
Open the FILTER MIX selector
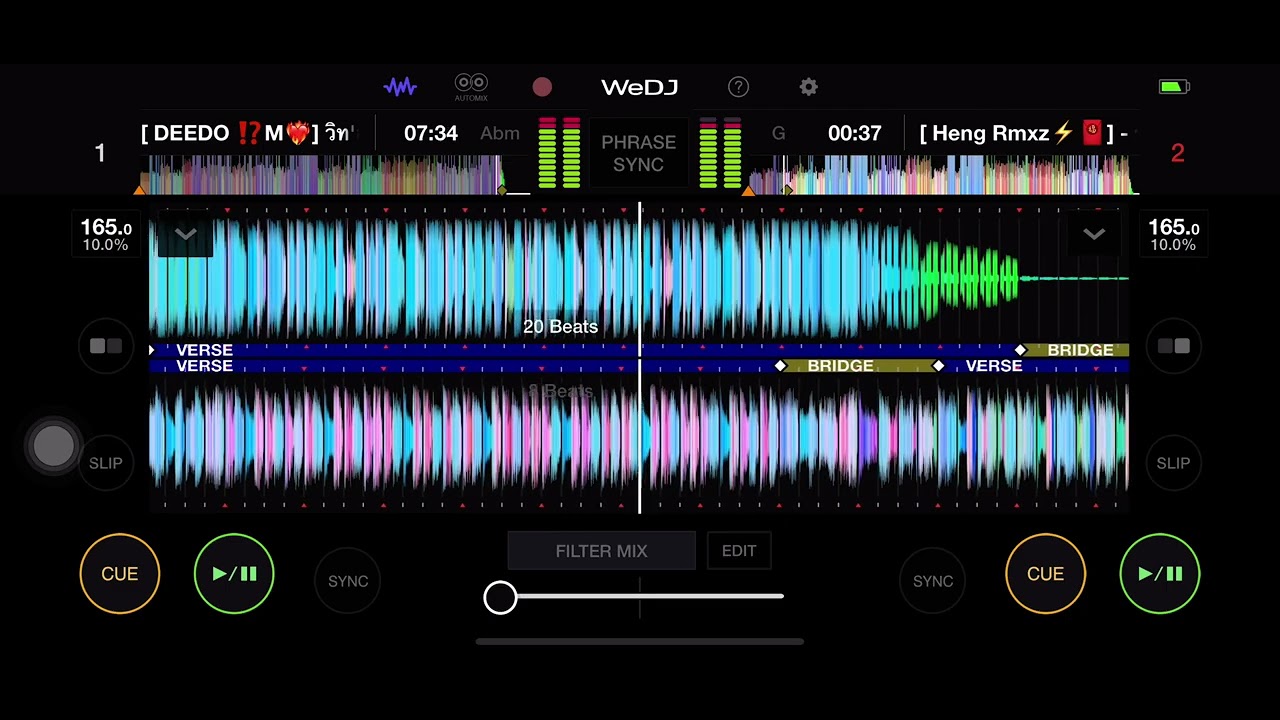pyautogui.click(x=601, y=551)
